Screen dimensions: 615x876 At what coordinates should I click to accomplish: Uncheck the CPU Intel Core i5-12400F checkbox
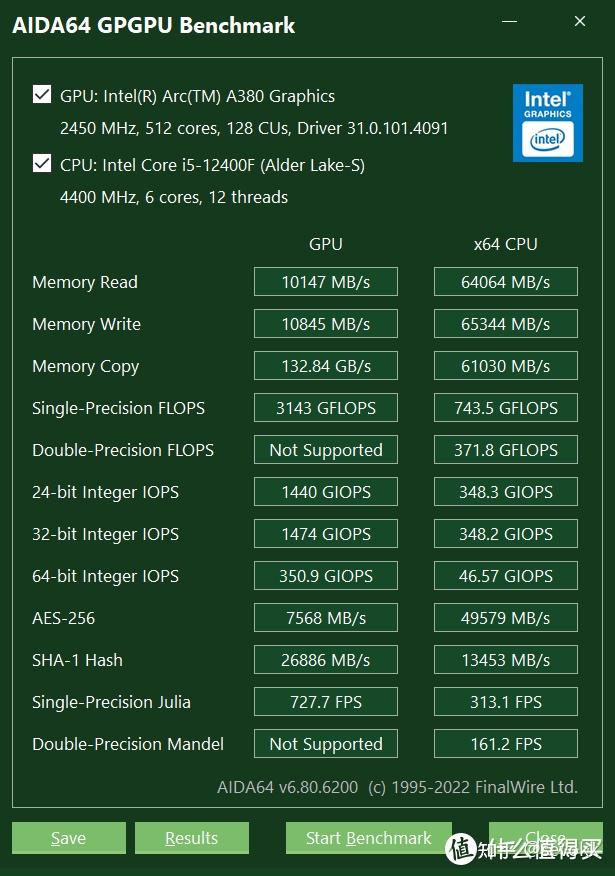[42, 163]
